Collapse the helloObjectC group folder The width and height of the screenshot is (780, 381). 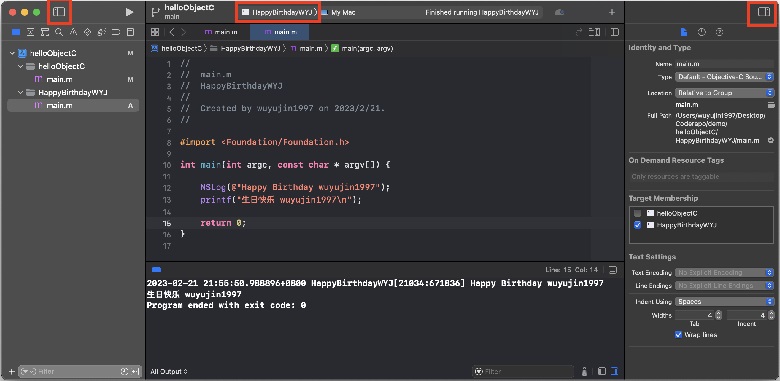[20, 66]
